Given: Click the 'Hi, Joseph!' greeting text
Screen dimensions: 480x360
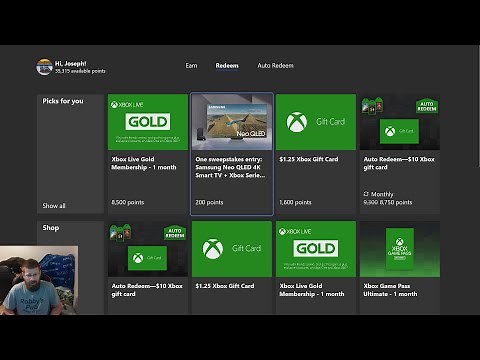Looking at the screenshot, I should (x=71, y=63).
